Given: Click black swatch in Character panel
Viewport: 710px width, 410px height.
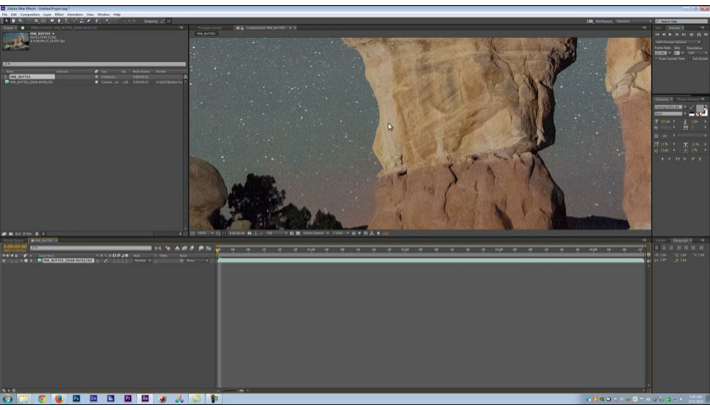Looking at the screenshot, I should [x=691, y=113].
